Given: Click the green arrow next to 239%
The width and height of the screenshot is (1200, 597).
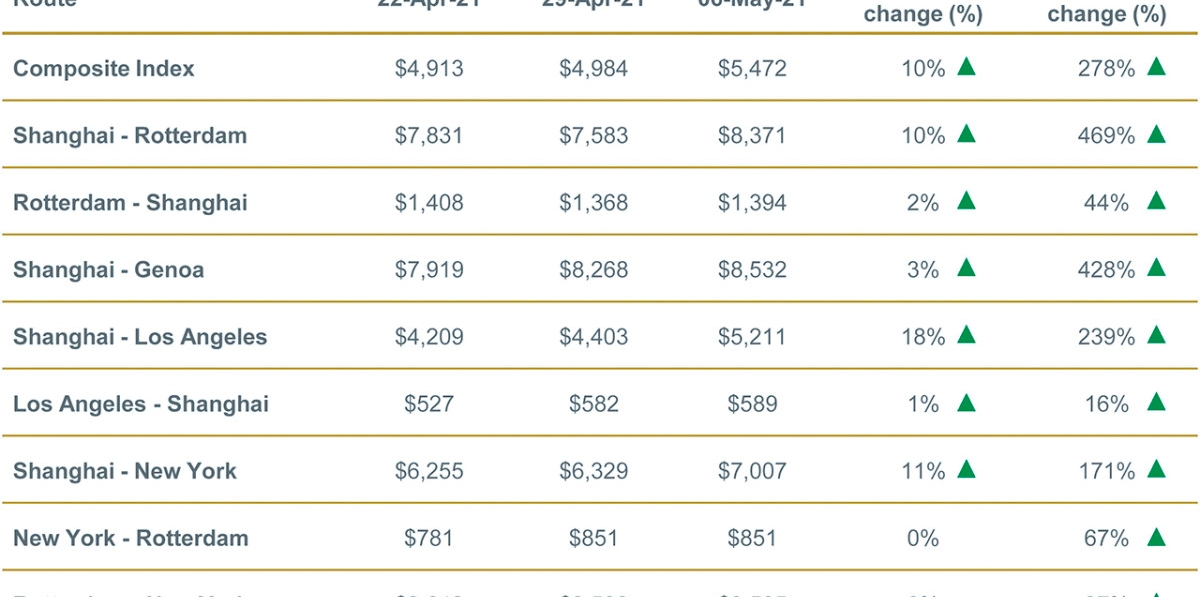Looking at the screenshot, I should (1156, 335).
